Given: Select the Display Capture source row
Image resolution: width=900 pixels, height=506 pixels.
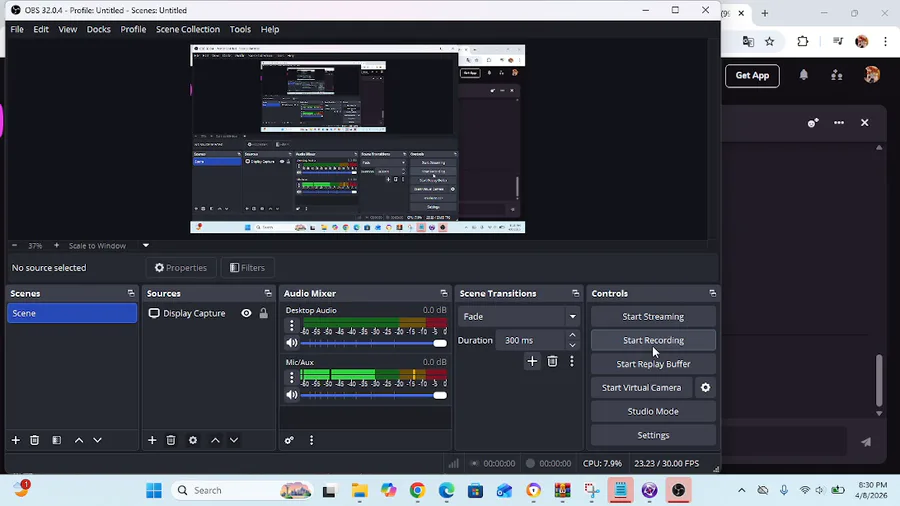Looking at the screenshot, I should 208,313.
